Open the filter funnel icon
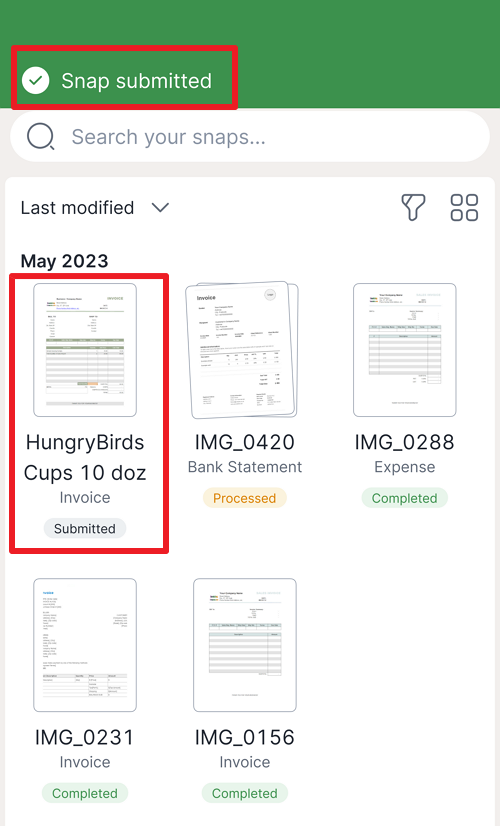Screen dimensions: 500x826 pos(413,207)
